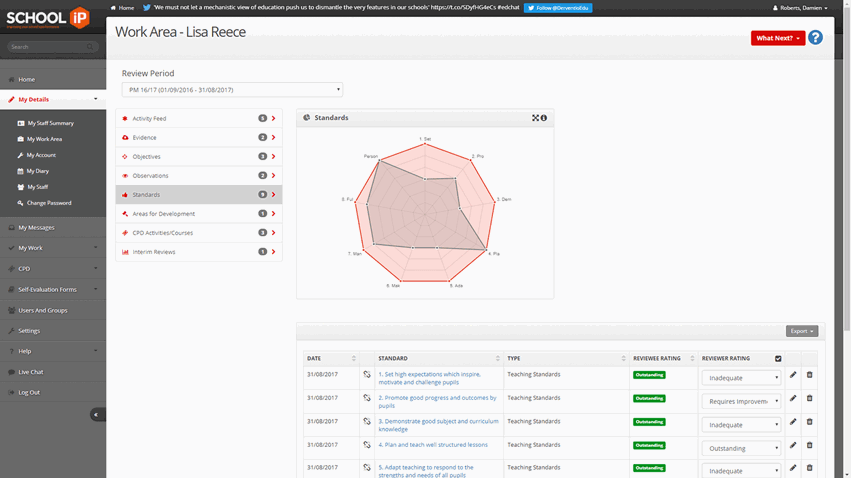Click Follow @DerventioEdu Twitter button
Screen dimensions: 851x478
click(558, 8)
